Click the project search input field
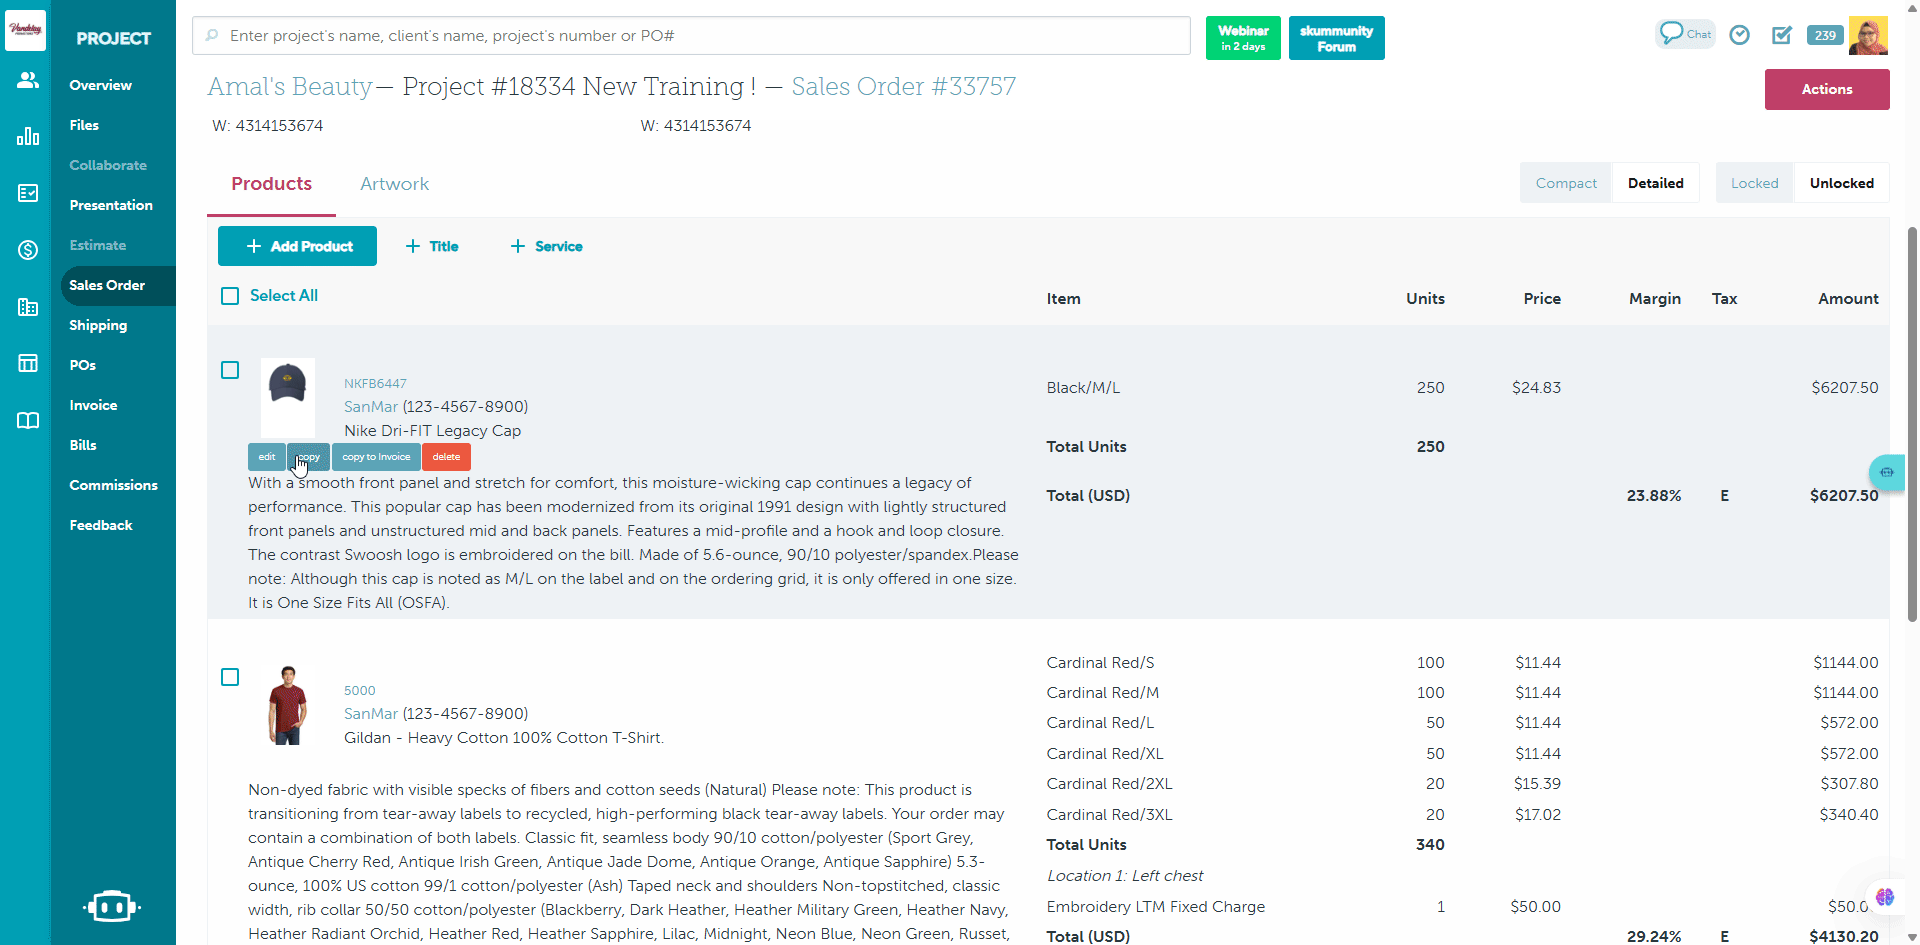 coord(690,36)
